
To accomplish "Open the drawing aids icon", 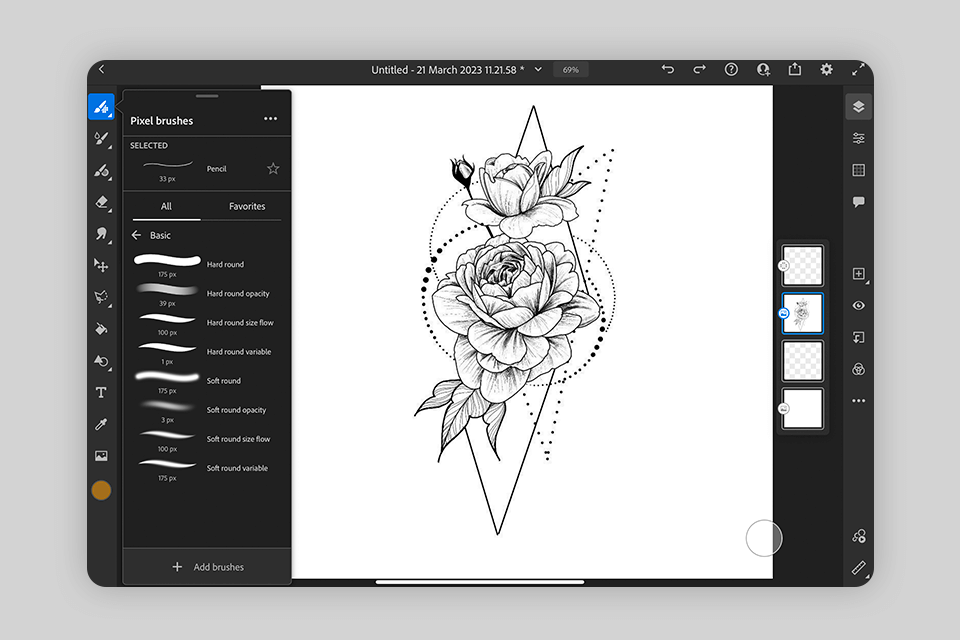I will click(x=858, y=536).
